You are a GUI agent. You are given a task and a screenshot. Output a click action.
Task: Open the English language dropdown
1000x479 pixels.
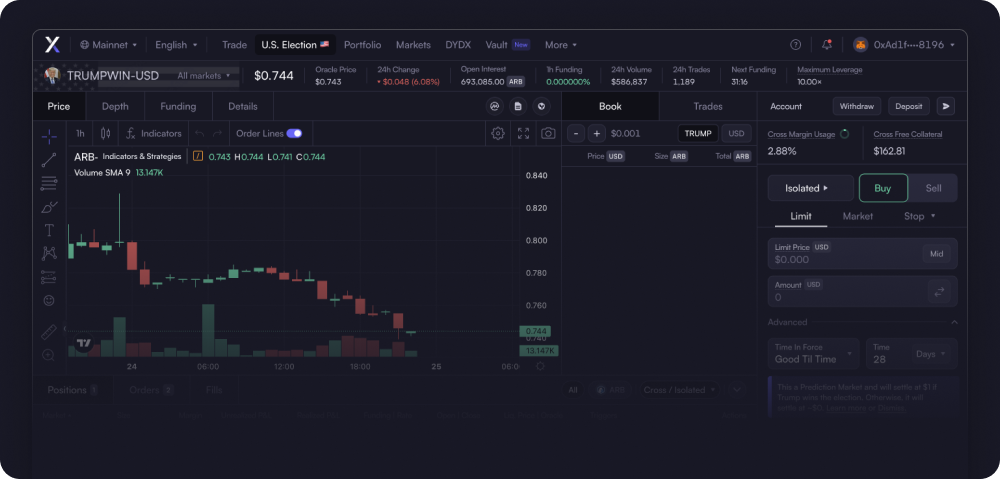pyautogui.click(x=177, y=45)
